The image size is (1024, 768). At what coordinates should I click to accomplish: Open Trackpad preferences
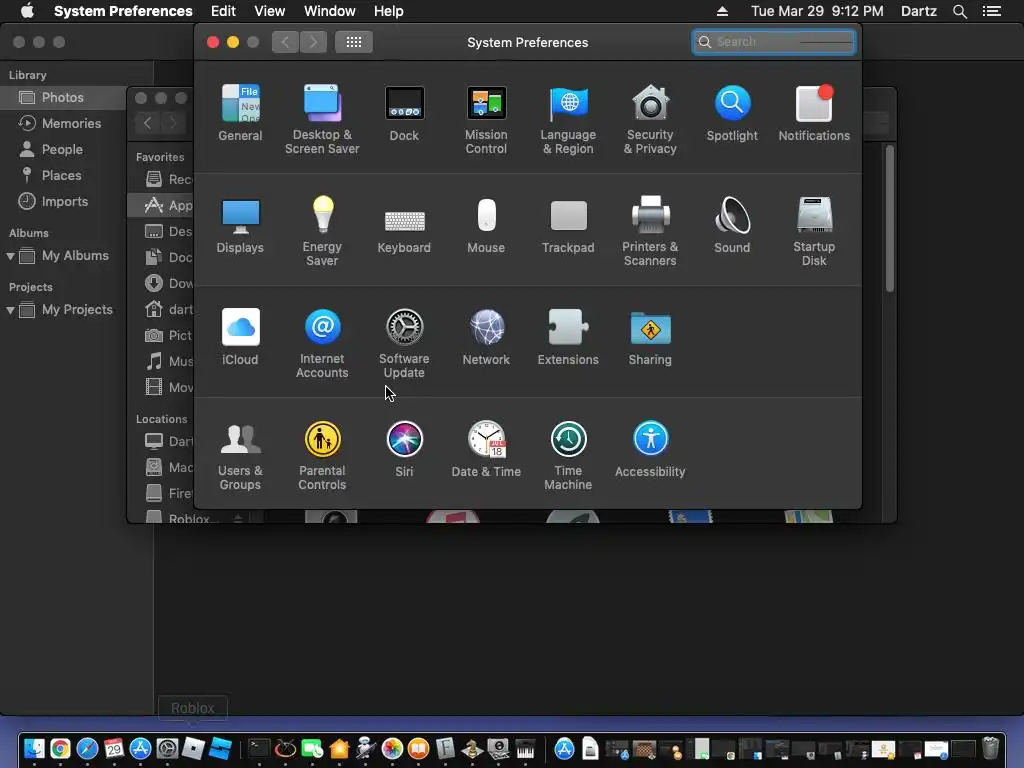[568, 225]
